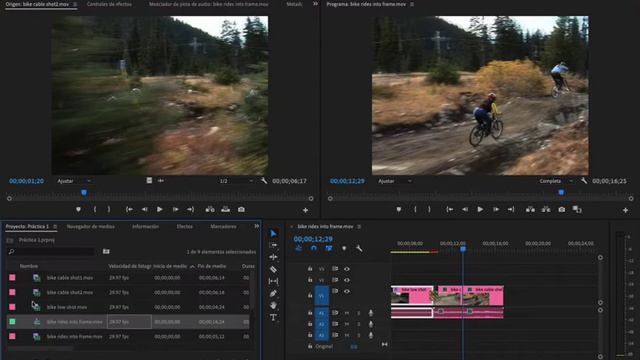Go to In point in Source monitor
This screenshot has height=360, width=640.
pos(129,209)
